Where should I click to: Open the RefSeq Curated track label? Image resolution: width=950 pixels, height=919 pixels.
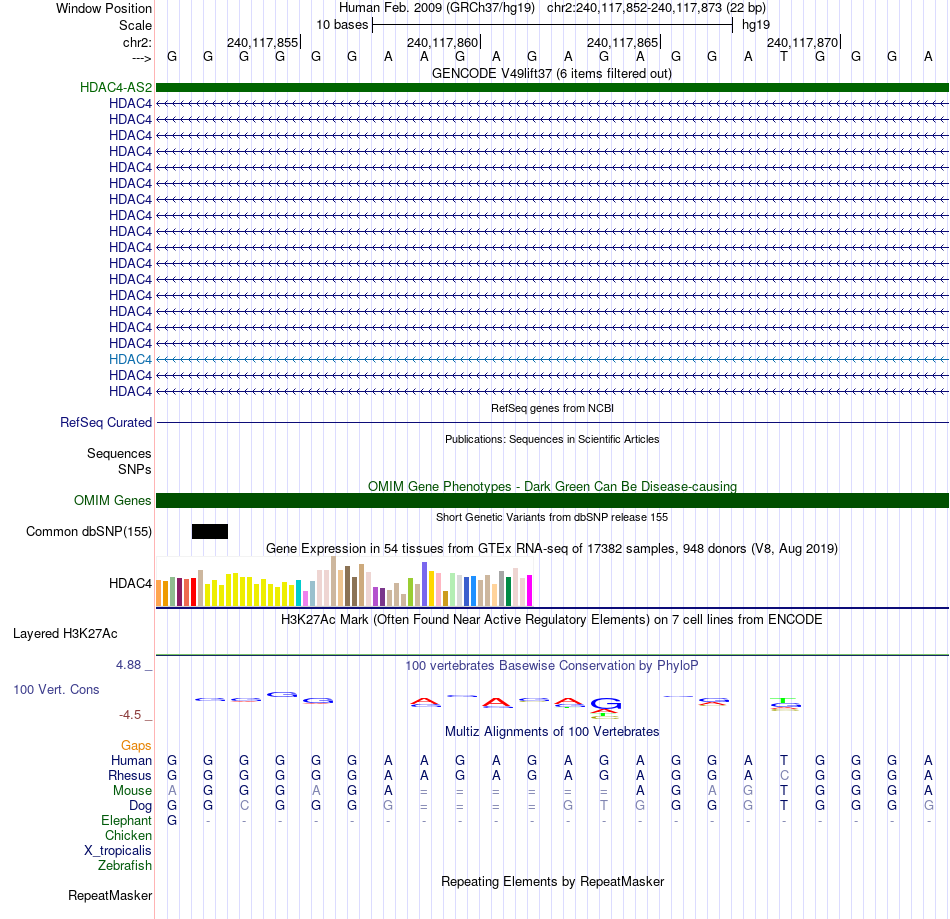[x=106, y=422]
